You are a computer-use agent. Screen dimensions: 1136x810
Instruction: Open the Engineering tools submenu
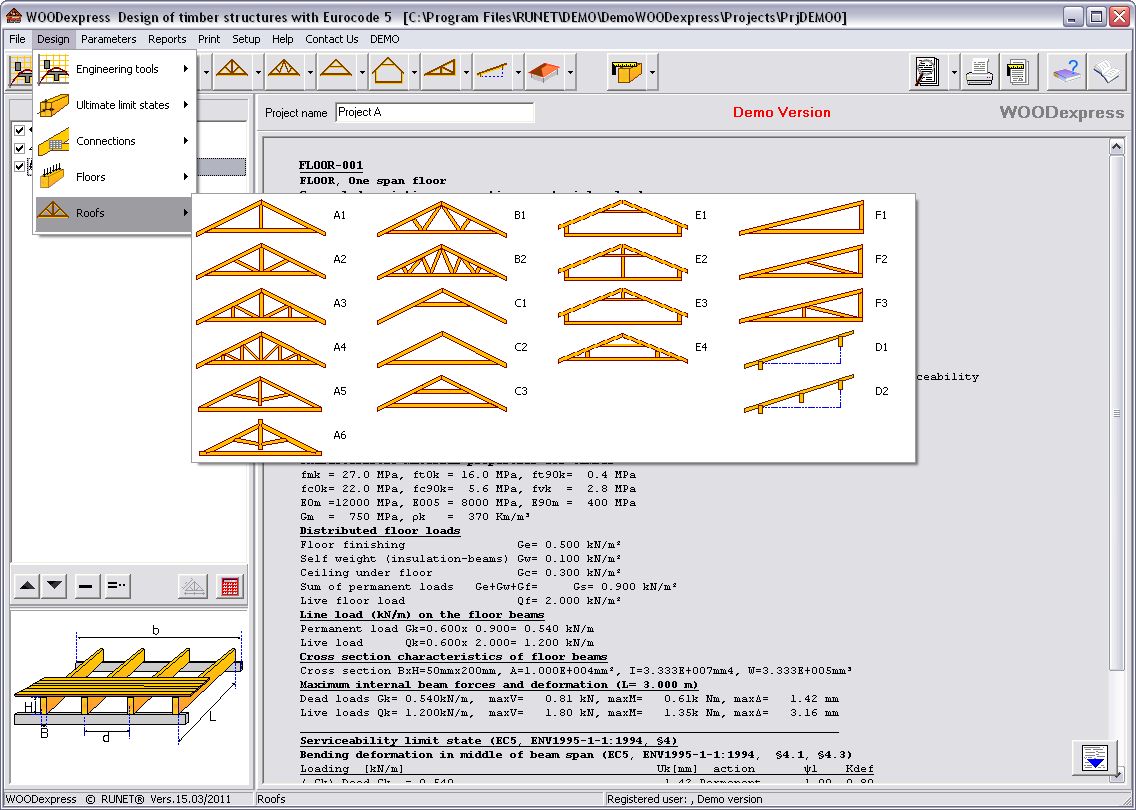click(x=114, y=69)
